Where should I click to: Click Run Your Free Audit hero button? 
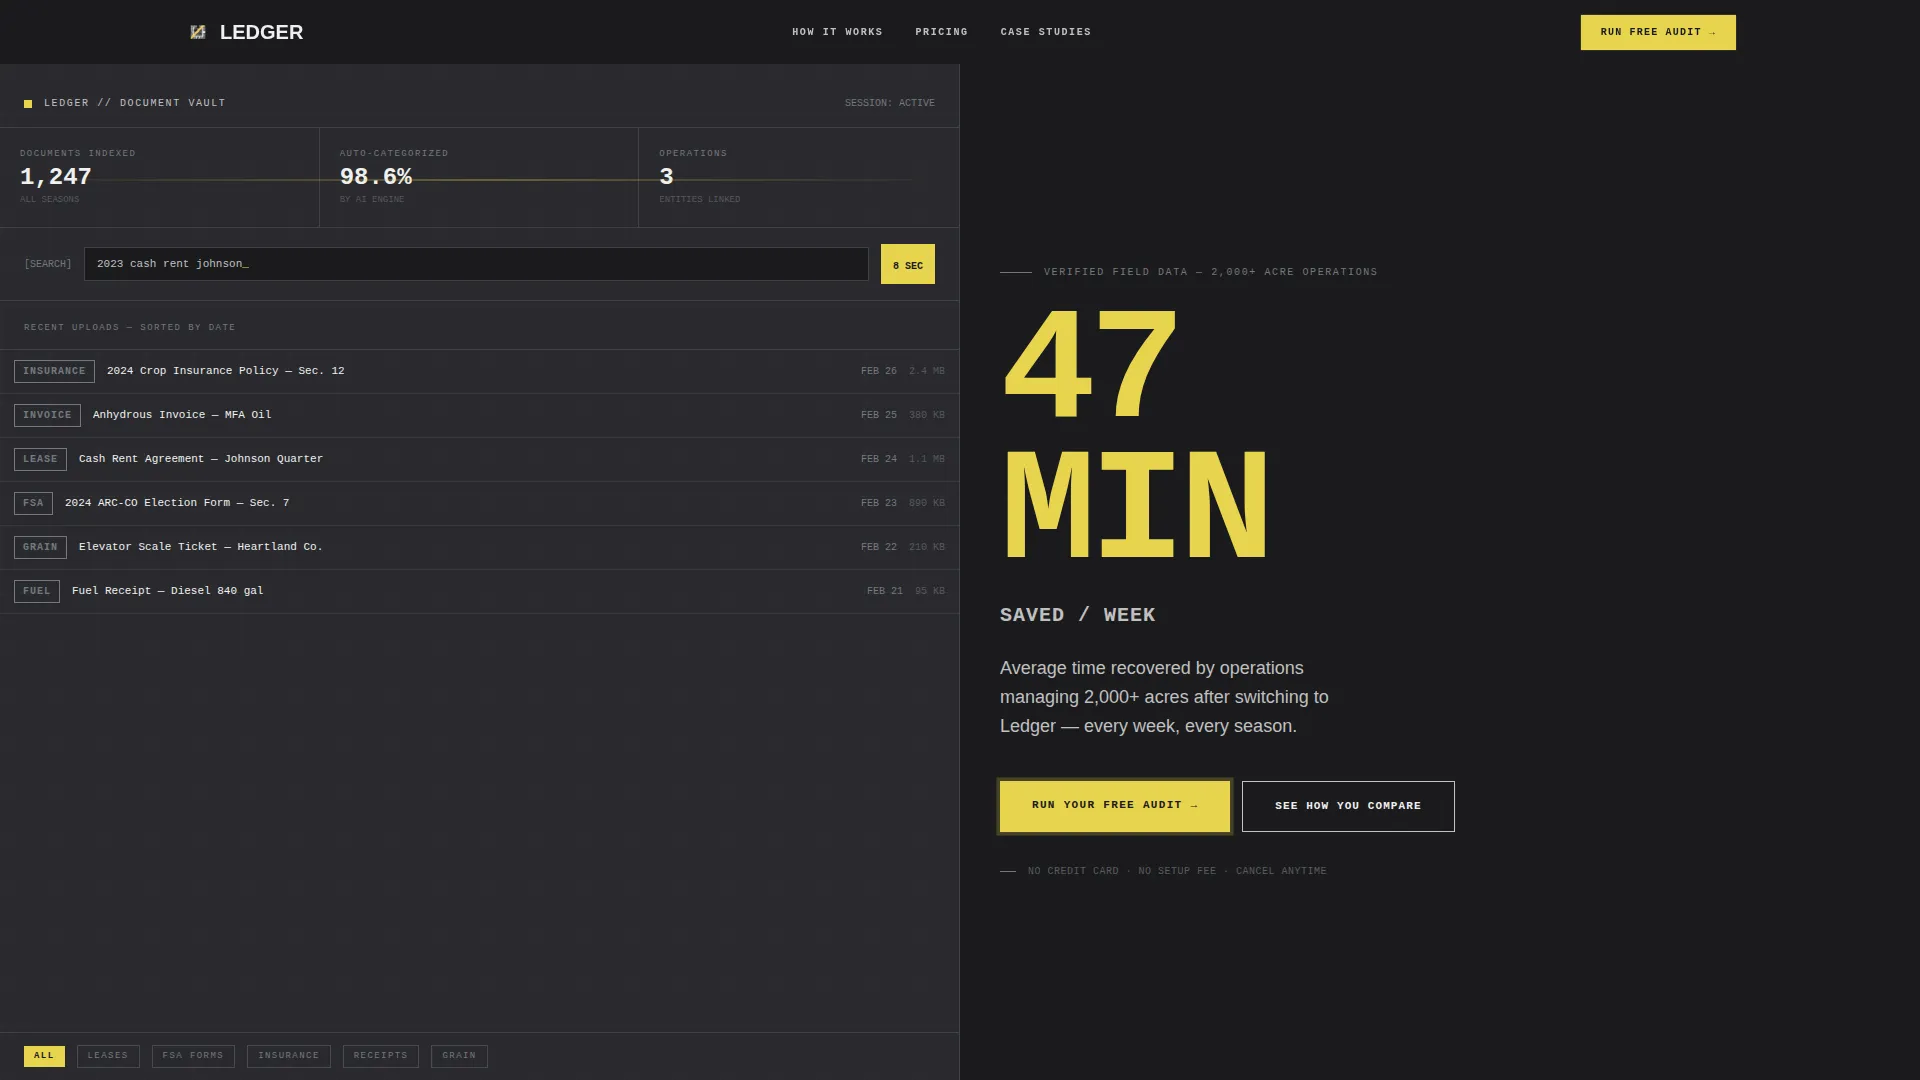tap(1115, 806)
